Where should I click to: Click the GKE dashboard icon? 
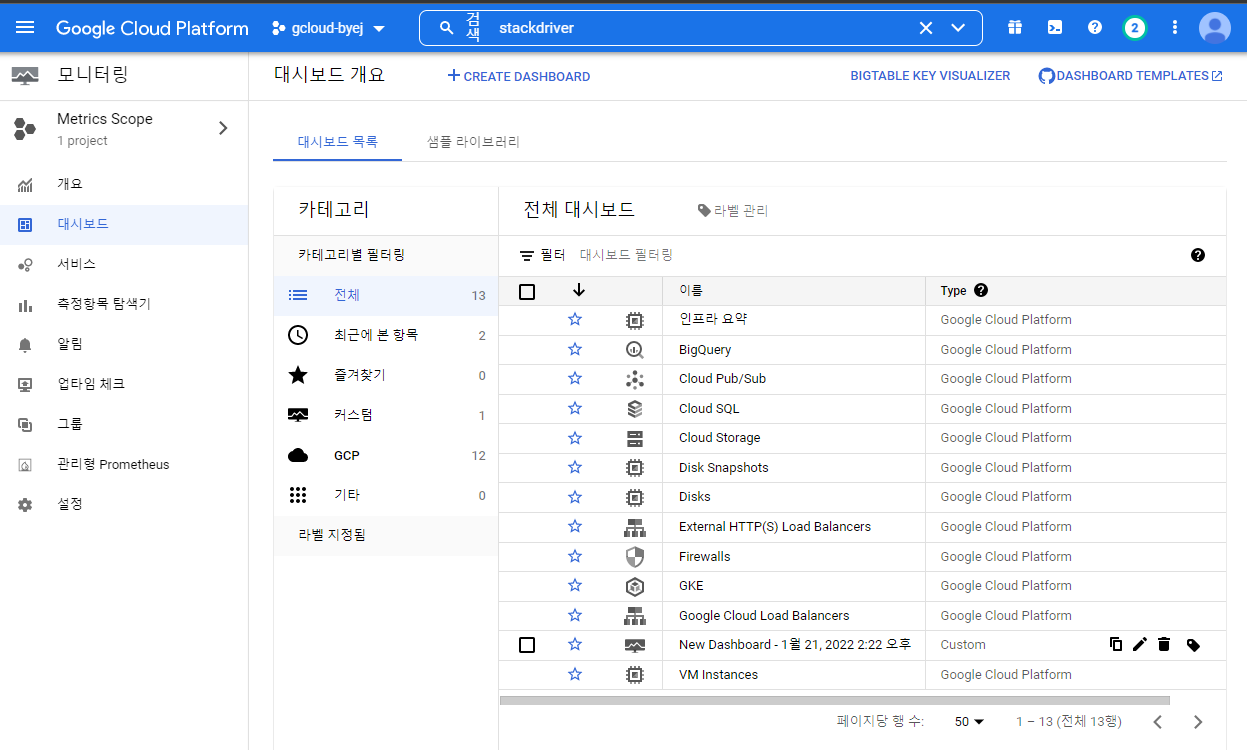coord(634,586)
